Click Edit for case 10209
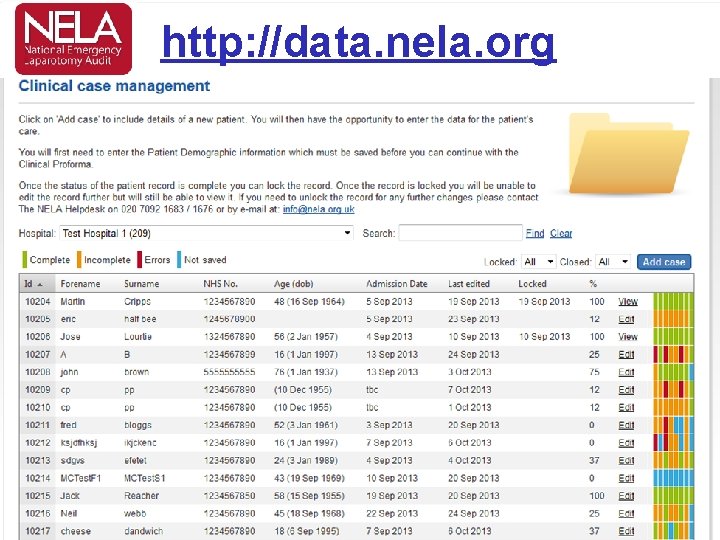720x540 pixels. (626, 390)
